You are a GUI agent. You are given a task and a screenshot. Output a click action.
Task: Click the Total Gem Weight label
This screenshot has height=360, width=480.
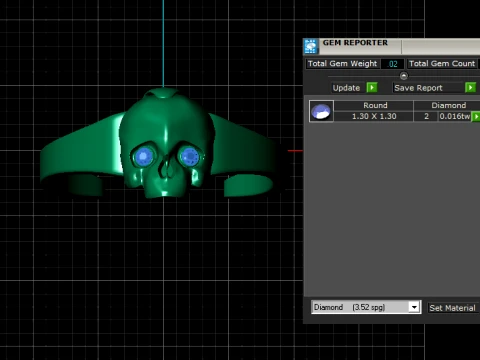click(342, 64)
